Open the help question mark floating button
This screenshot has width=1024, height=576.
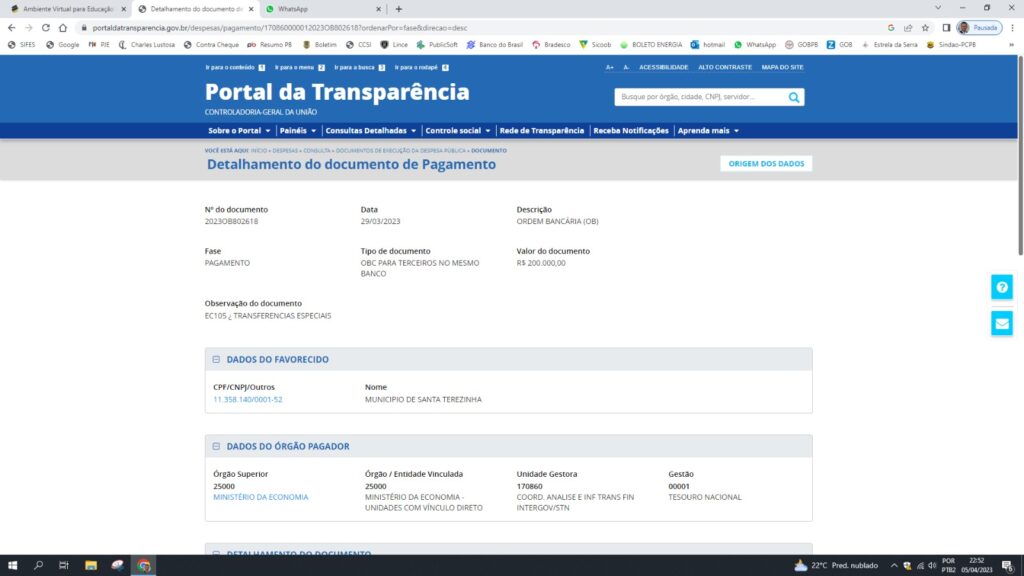(1002, 287)
